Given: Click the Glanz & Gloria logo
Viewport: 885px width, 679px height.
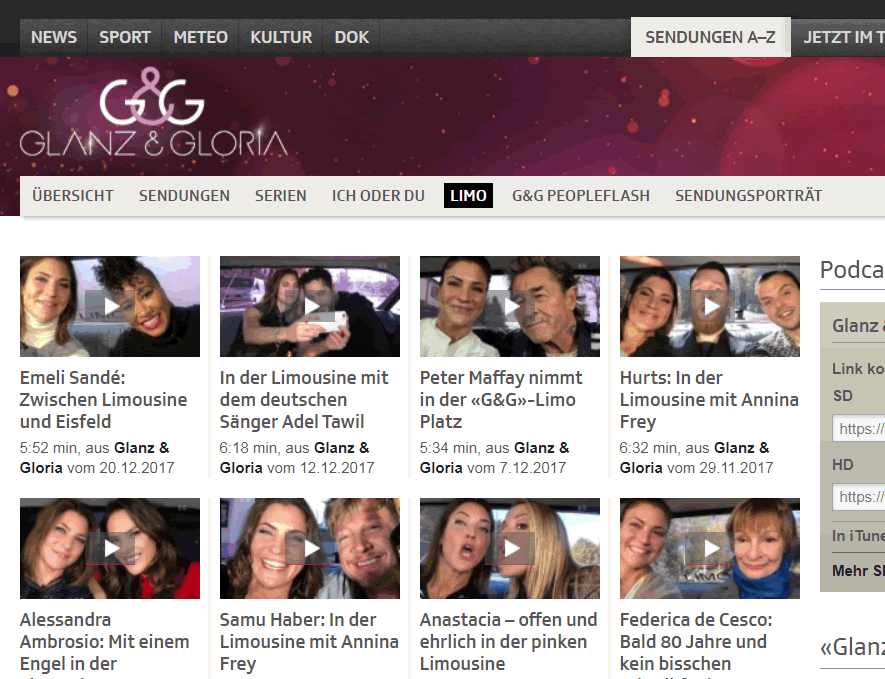Looking at the screenshot, I should tap(153, 113).
